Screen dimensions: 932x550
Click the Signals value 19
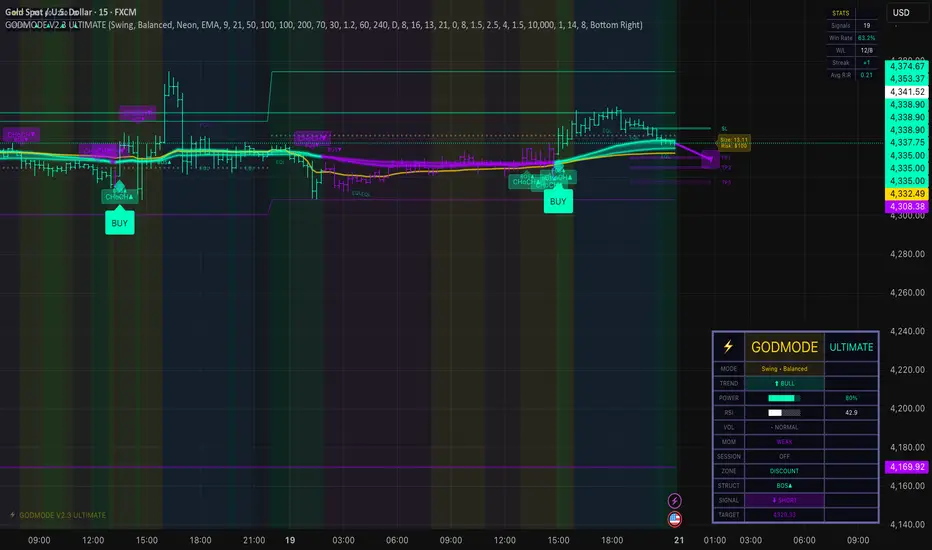(x=867, y=26)
